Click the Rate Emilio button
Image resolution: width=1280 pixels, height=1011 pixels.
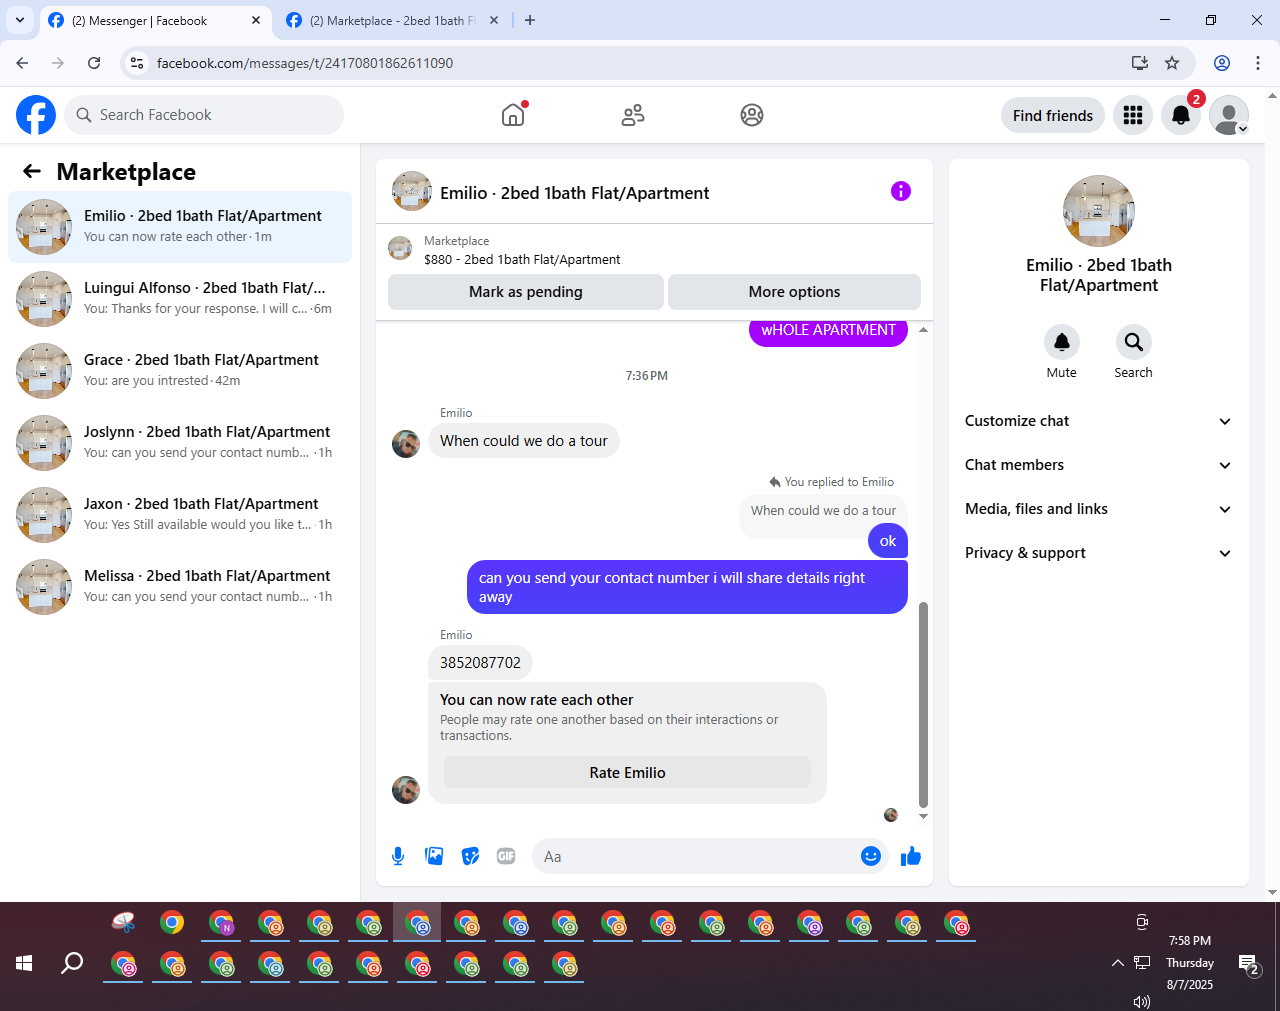(x=627, y=772)
